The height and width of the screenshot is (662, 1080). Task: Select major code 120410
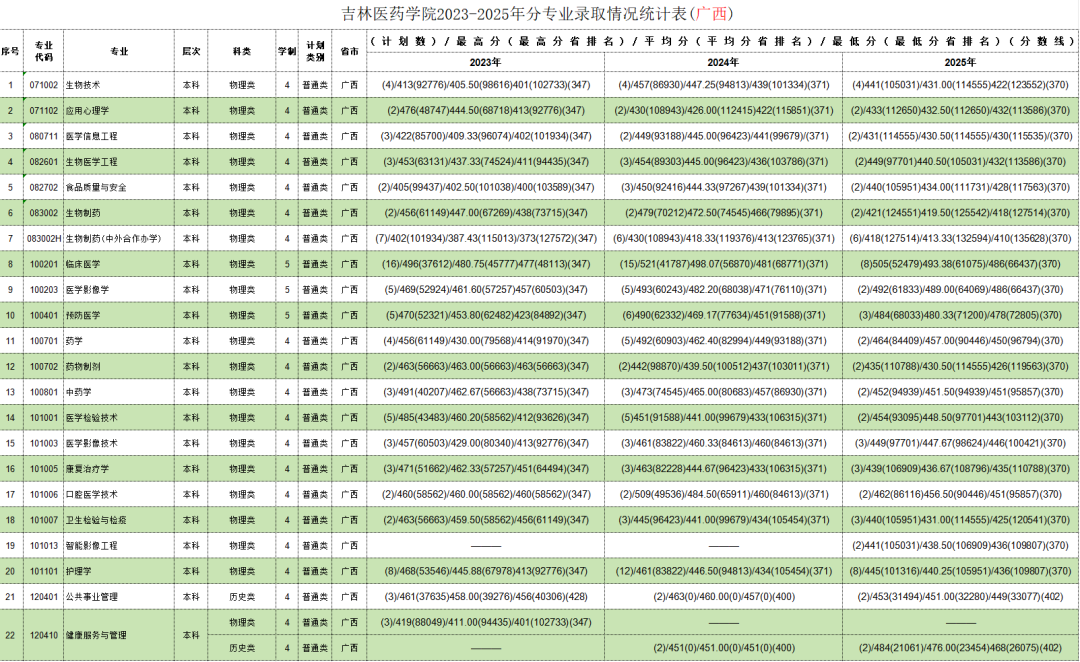pyautogui.click(x=43, y=635)
